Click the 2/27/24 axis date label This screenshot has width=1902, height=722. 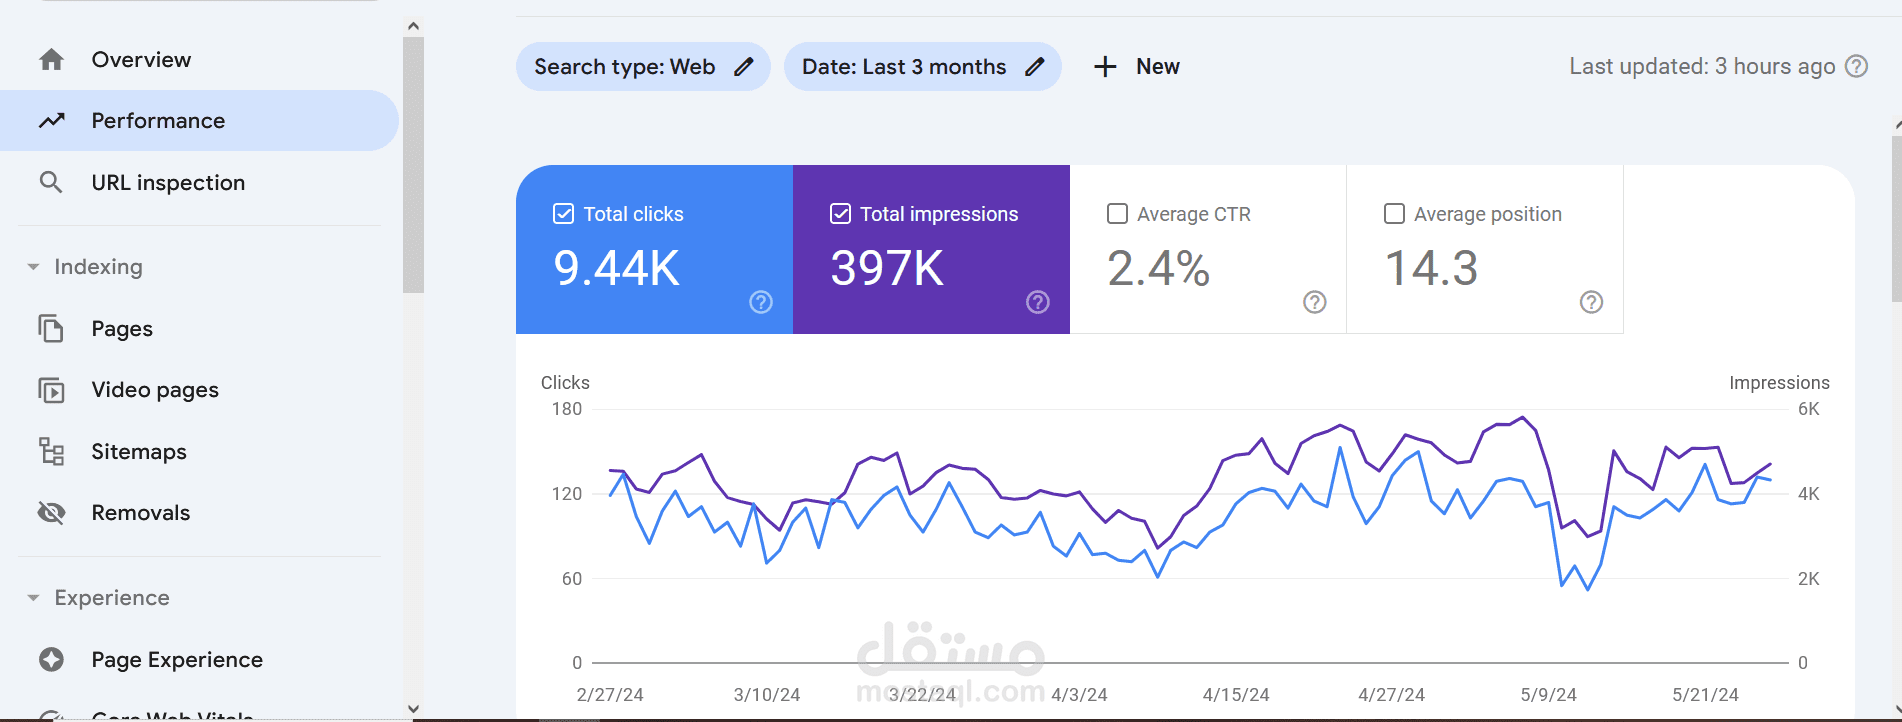point(610,695)
